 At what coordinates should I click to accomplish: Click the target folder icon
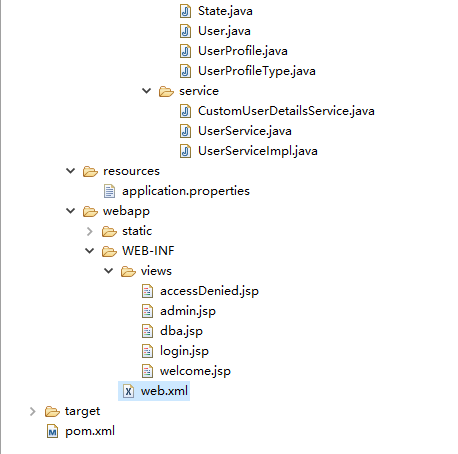coord(52,411)
